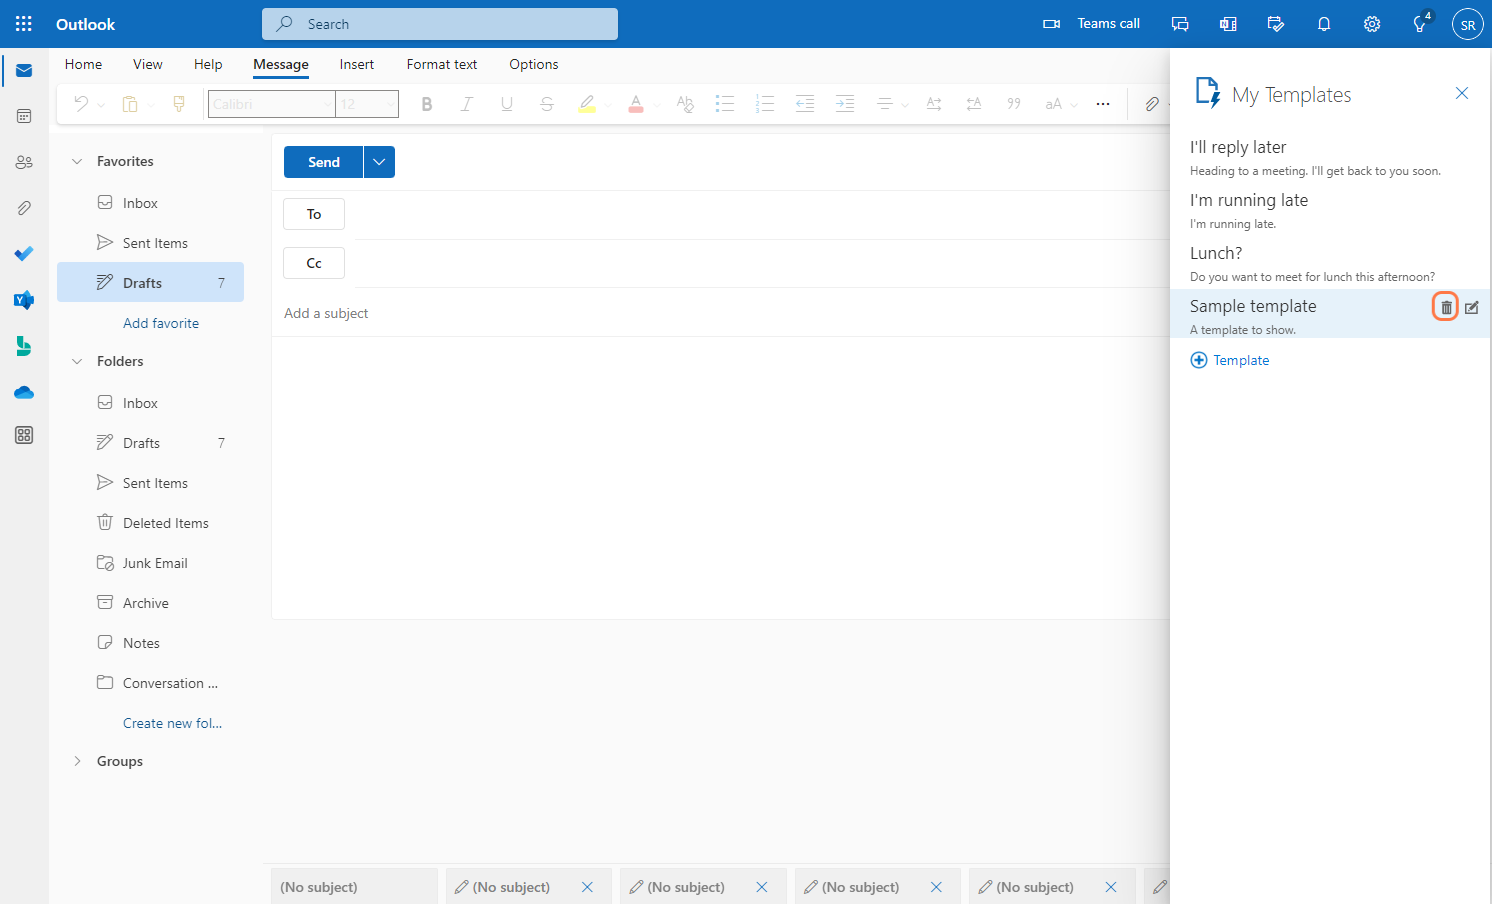Show more formatting options ellipsis

(x=1103, y=104)
